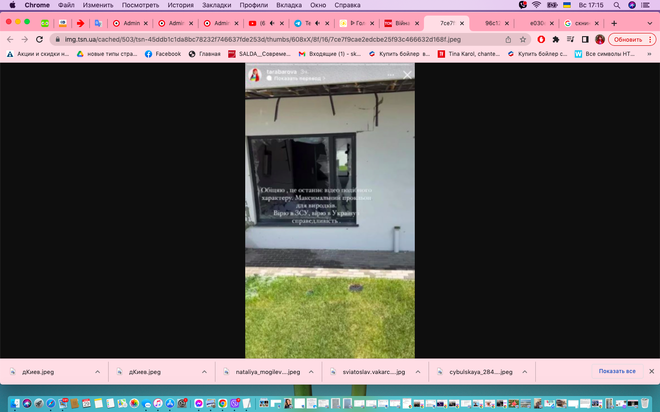The image size is (660, 412).
Task: Reload the current page
Action: (x=39, y=39)
